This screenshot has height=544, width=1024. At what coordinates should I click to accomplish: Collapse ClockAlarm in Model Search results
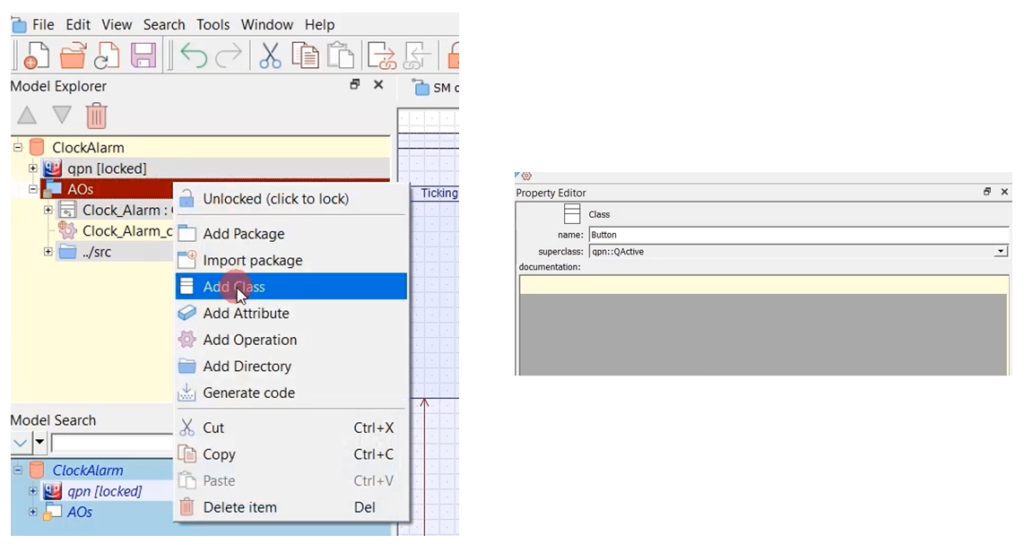pyautogui.click(x=18, y=470)
